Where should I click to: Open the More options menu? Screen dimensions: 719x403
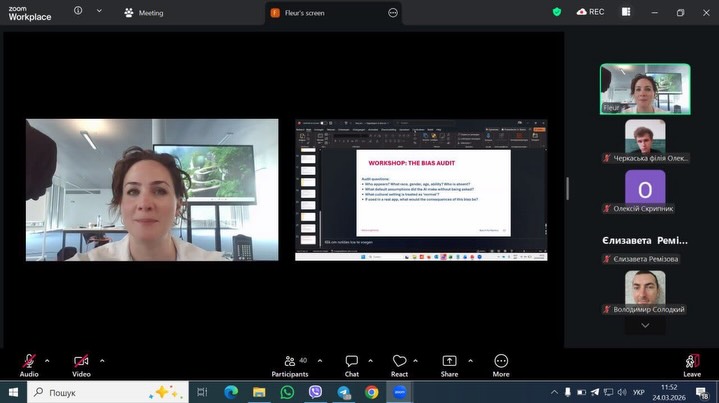(501, 362)
